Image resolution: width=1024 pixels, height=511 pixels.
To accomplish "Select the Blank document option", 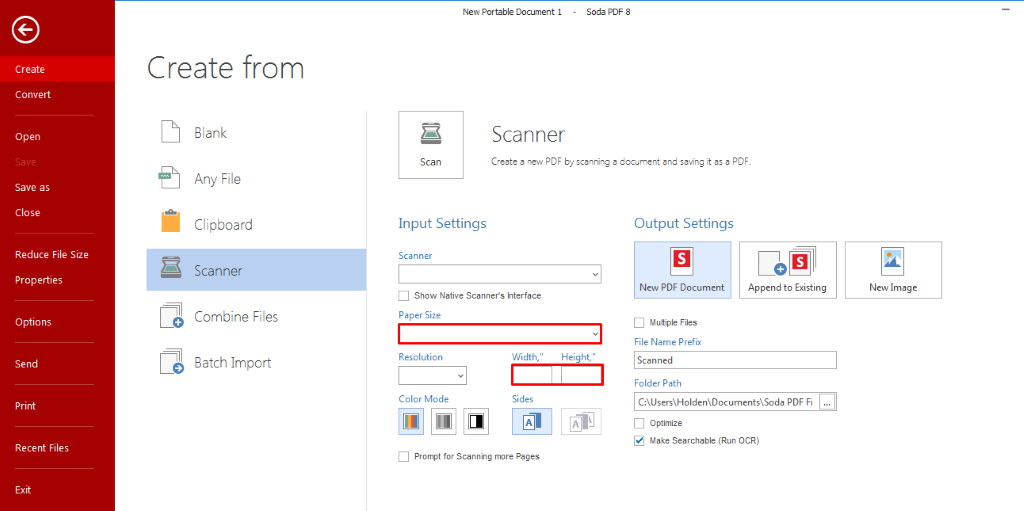I will click(x=256, y=133).
